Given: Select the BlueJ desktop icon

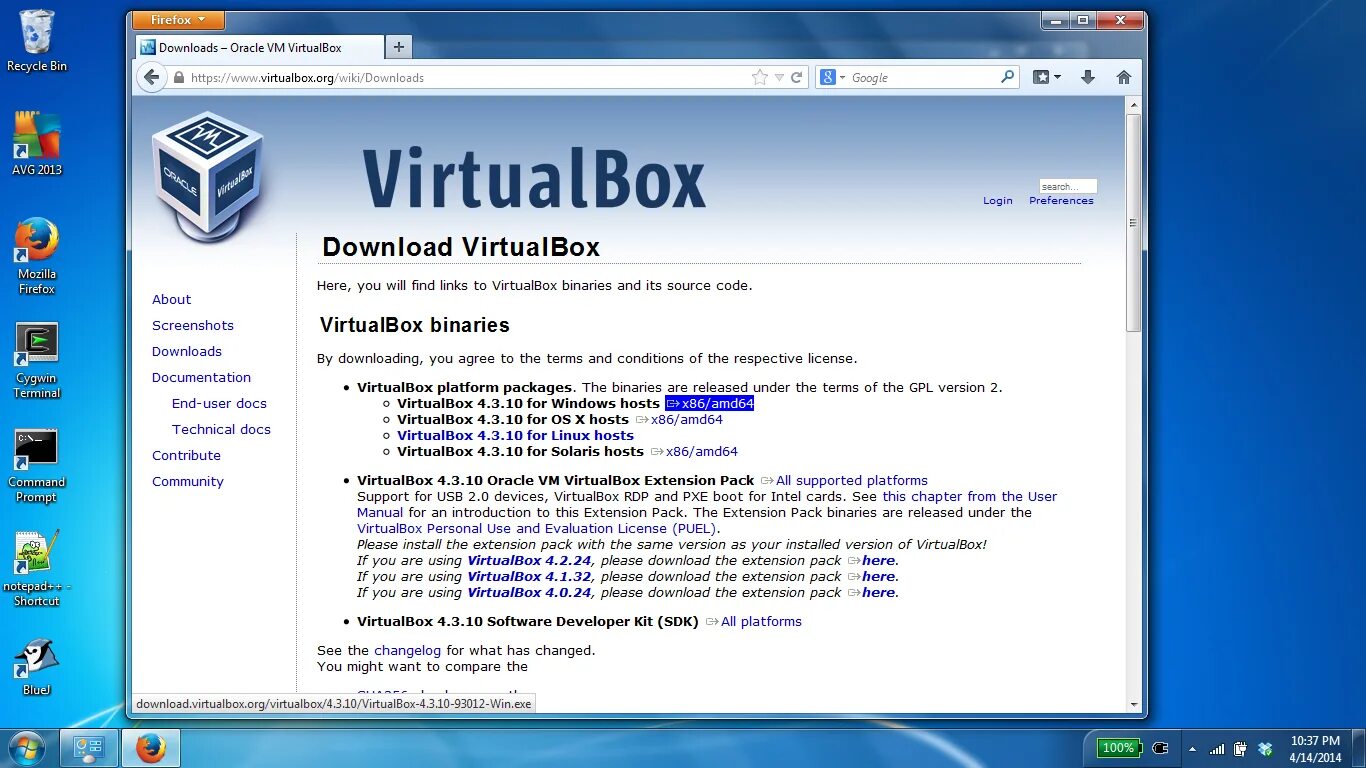Looking at the screenshot, I should click(37, 667).
